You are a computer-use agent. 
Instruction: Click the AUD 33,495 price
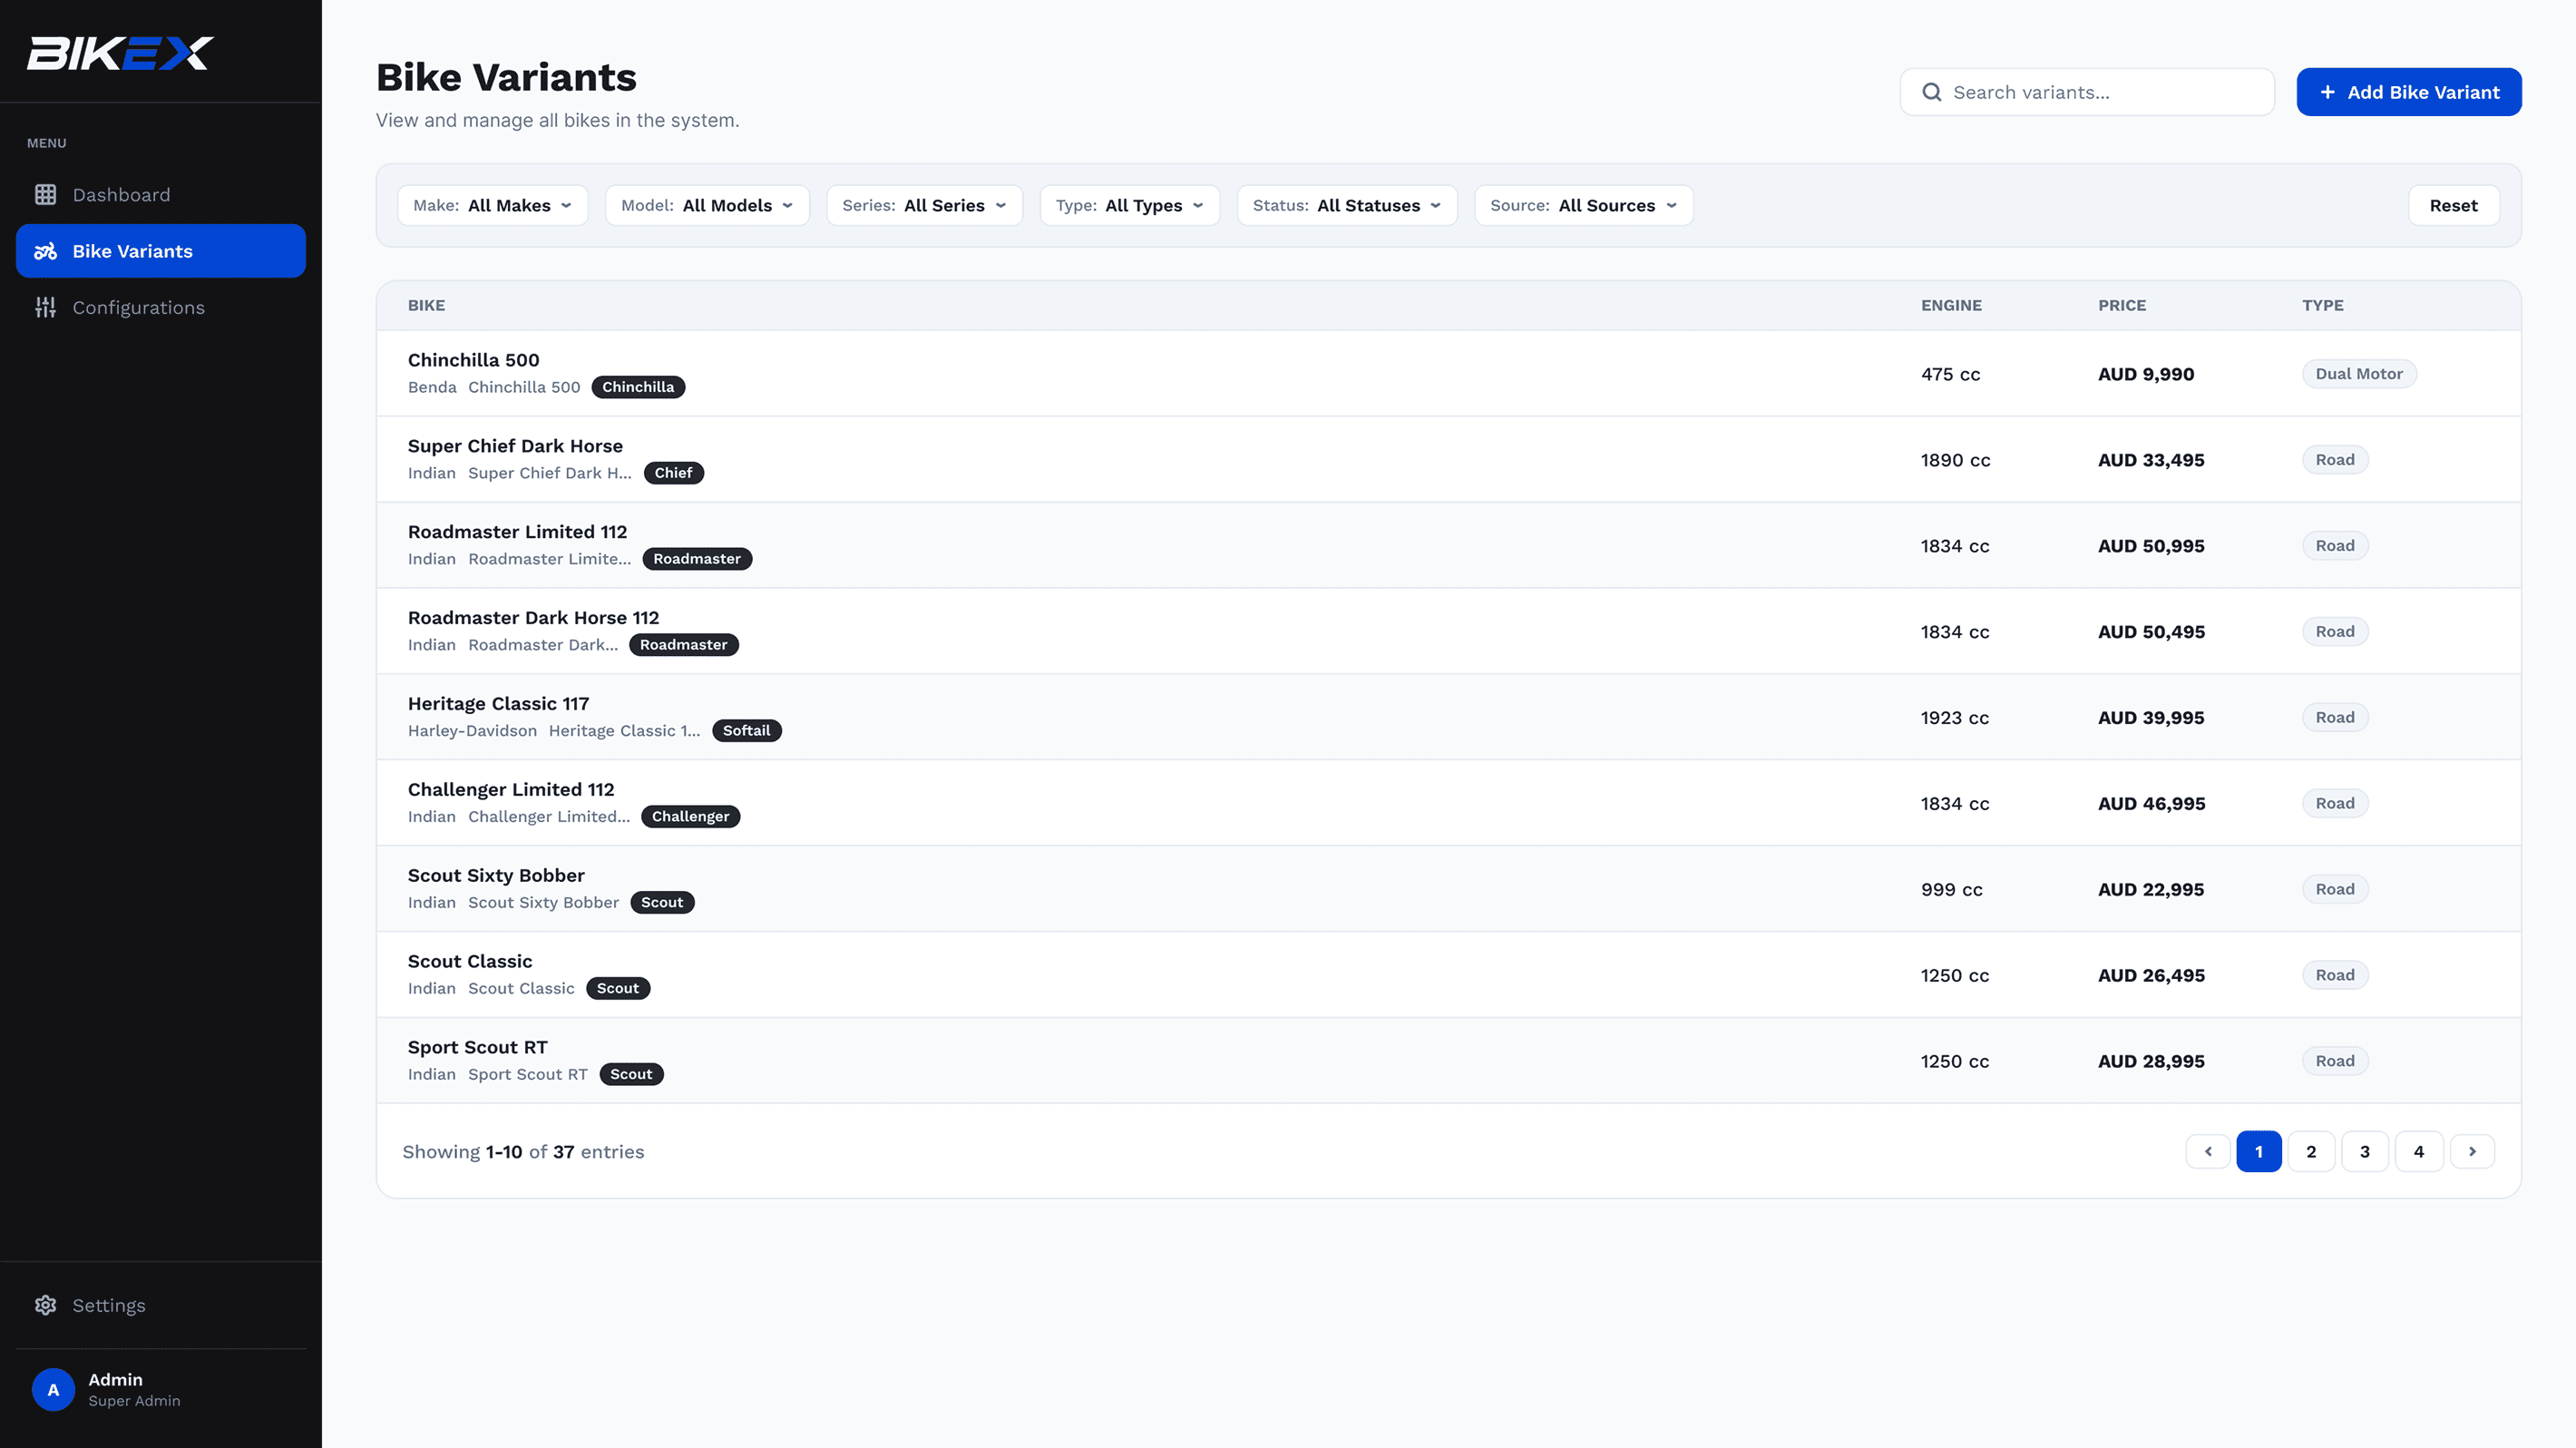click(2151, 460)
